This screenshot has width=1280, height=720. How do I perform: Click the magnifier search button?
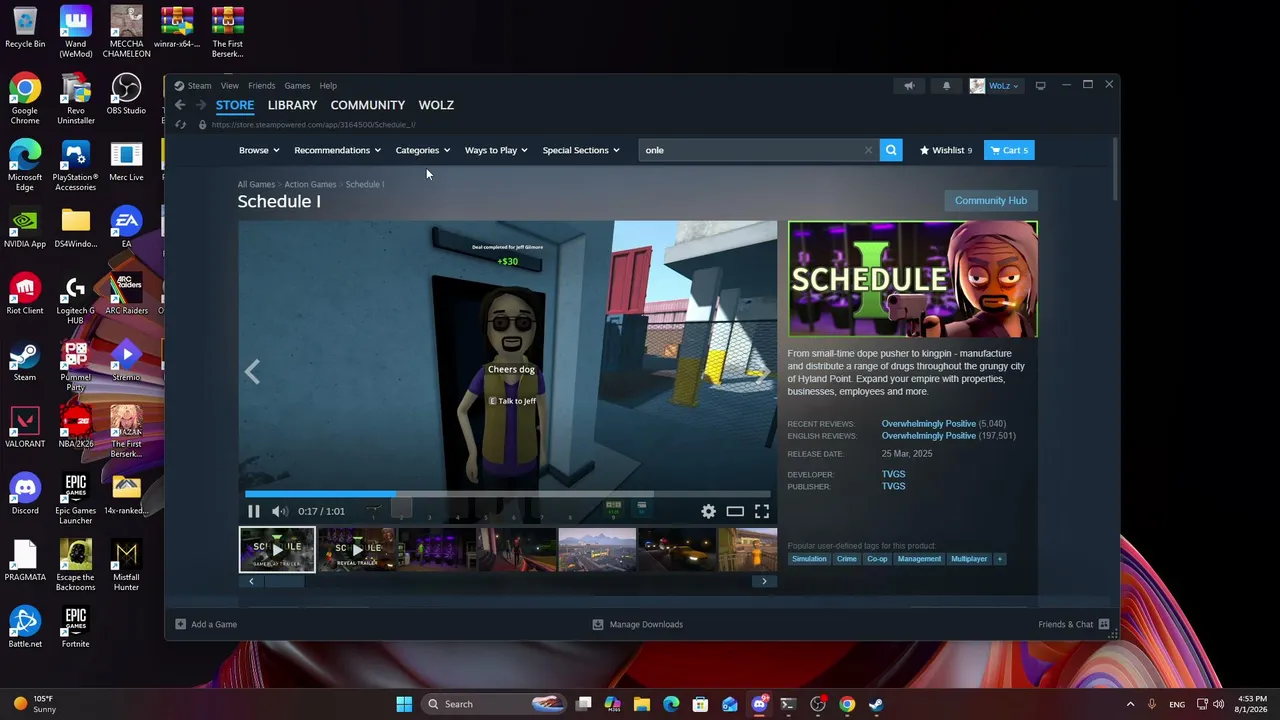[x=891, y=150]
